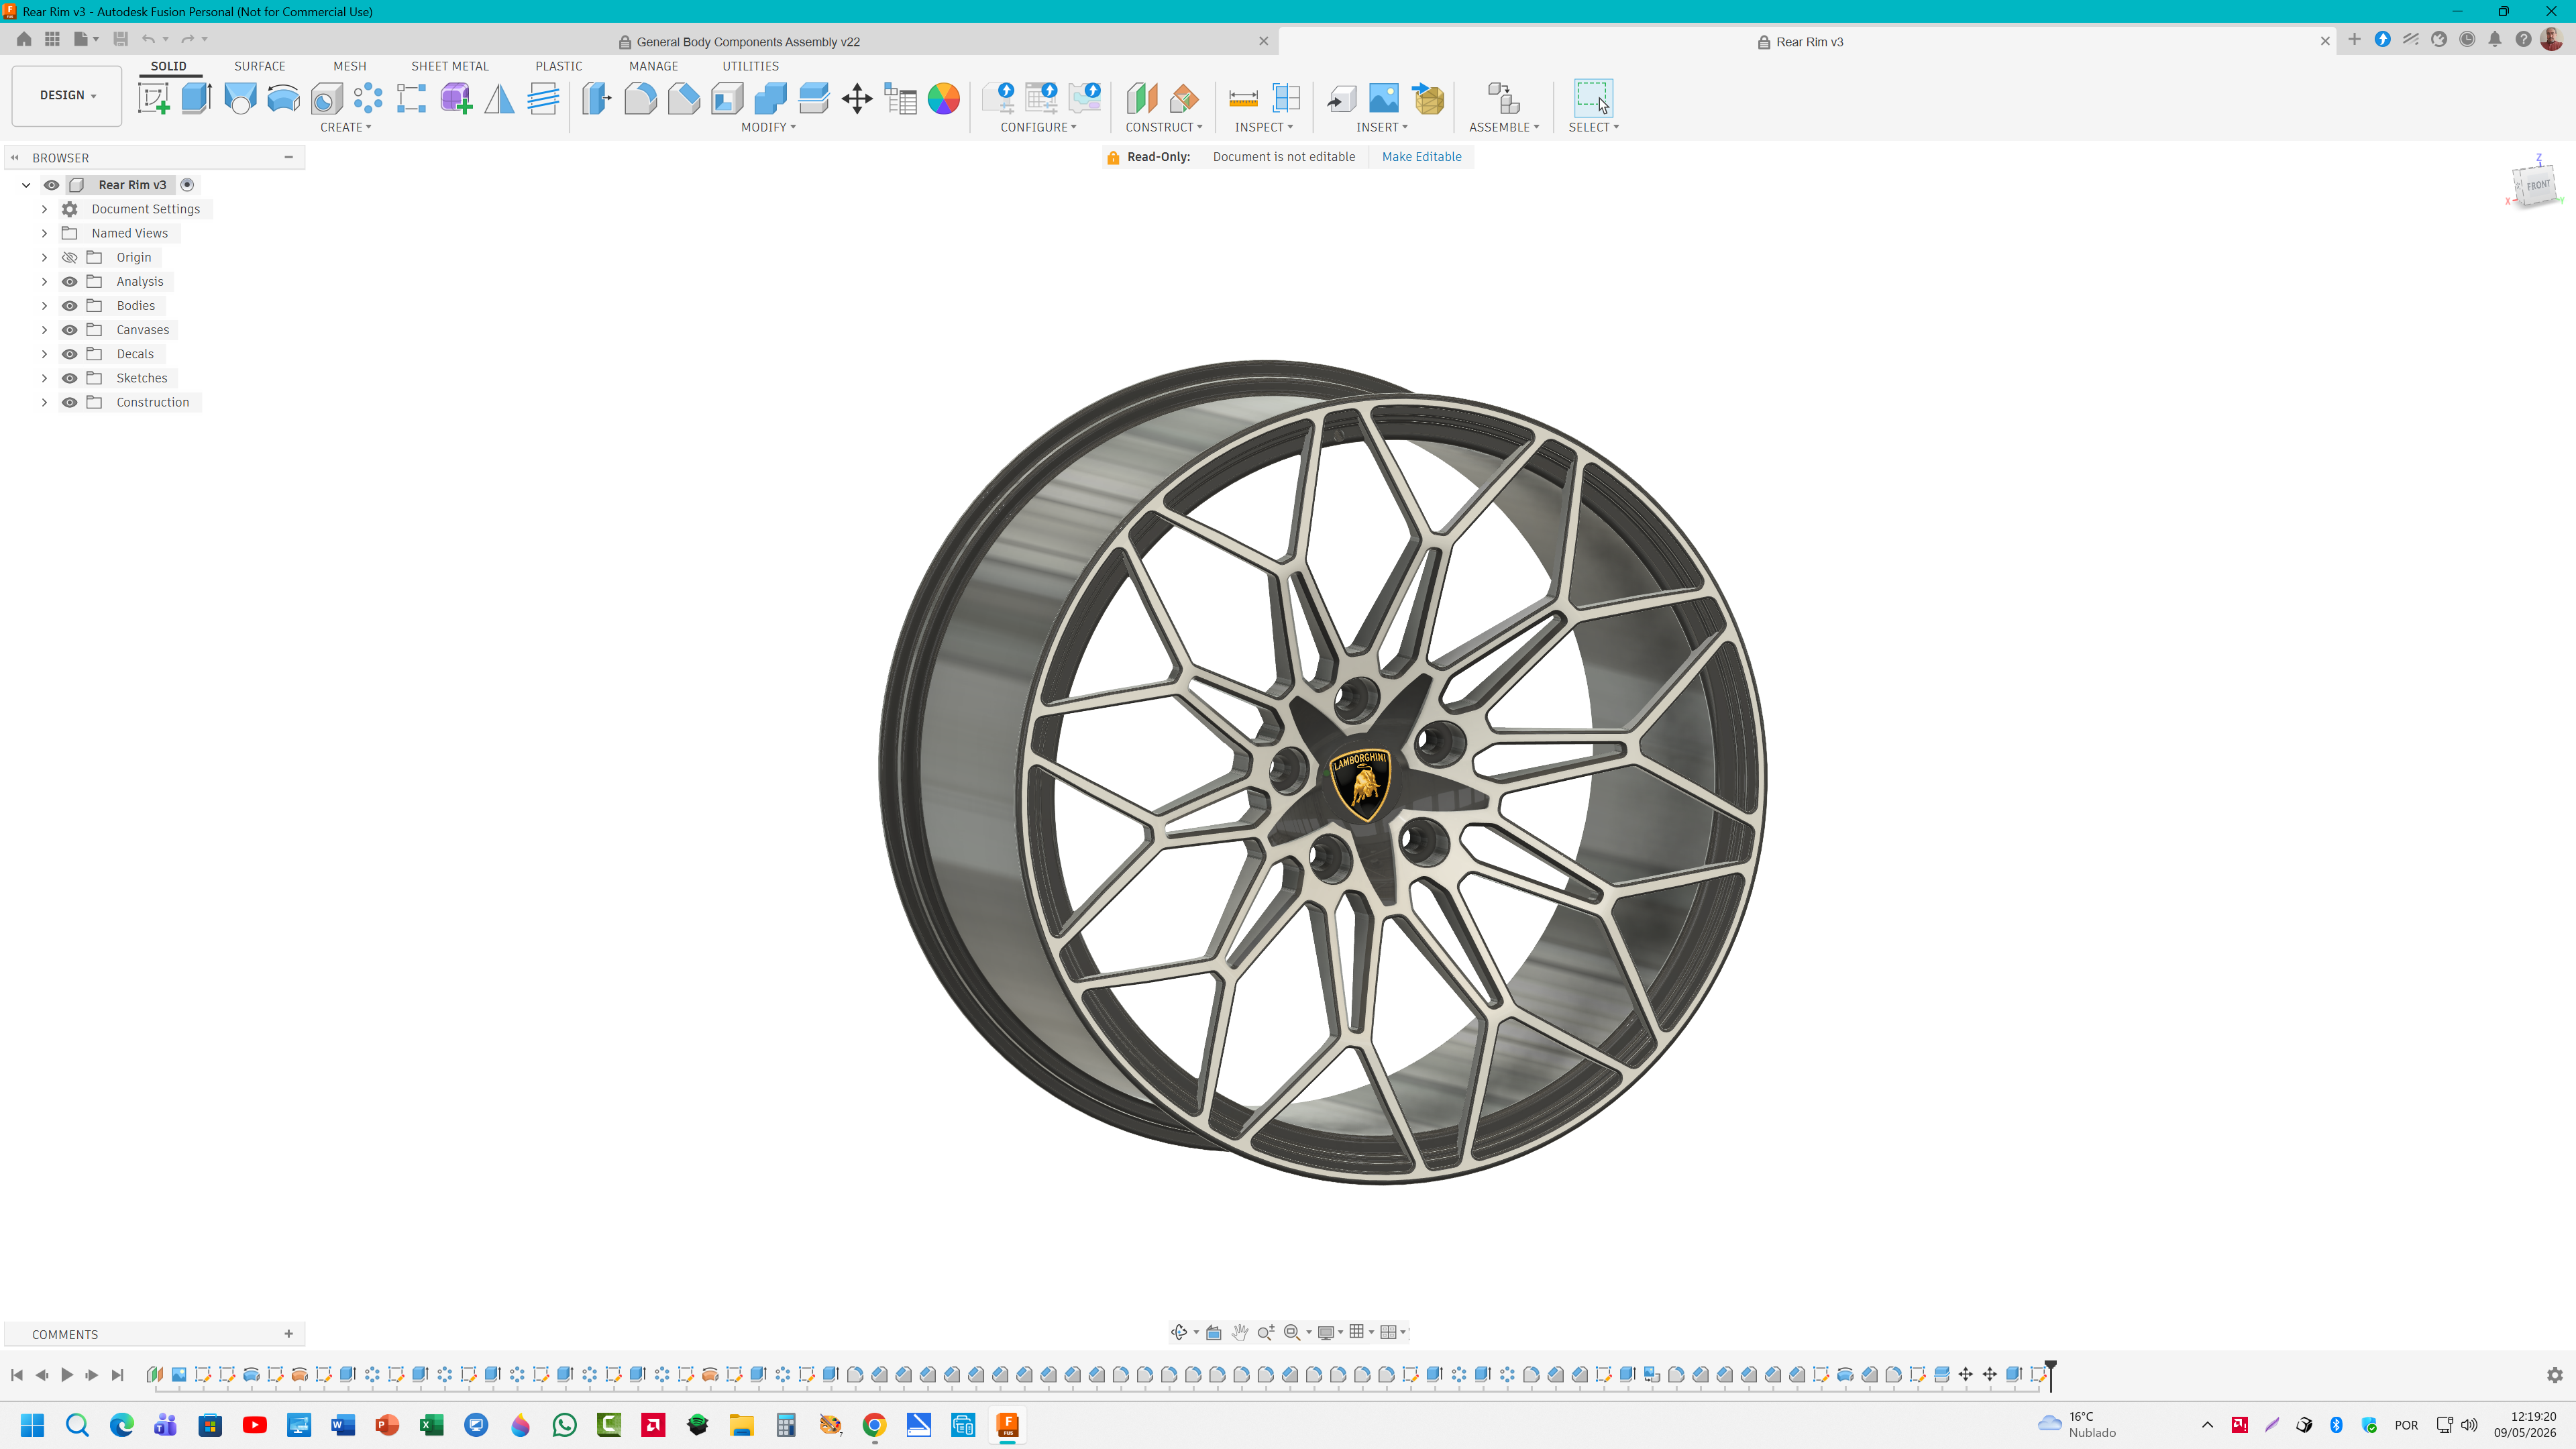
Task: Open the INSPECT dropdown menu
Action: point(1264,127)
